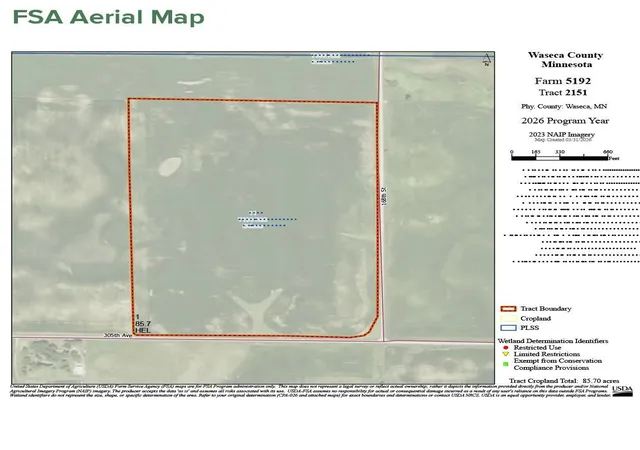The height and width of the screenshot is (450, 640).
Task: Click the north arrow compass icon
Action: tap(487, 59)
